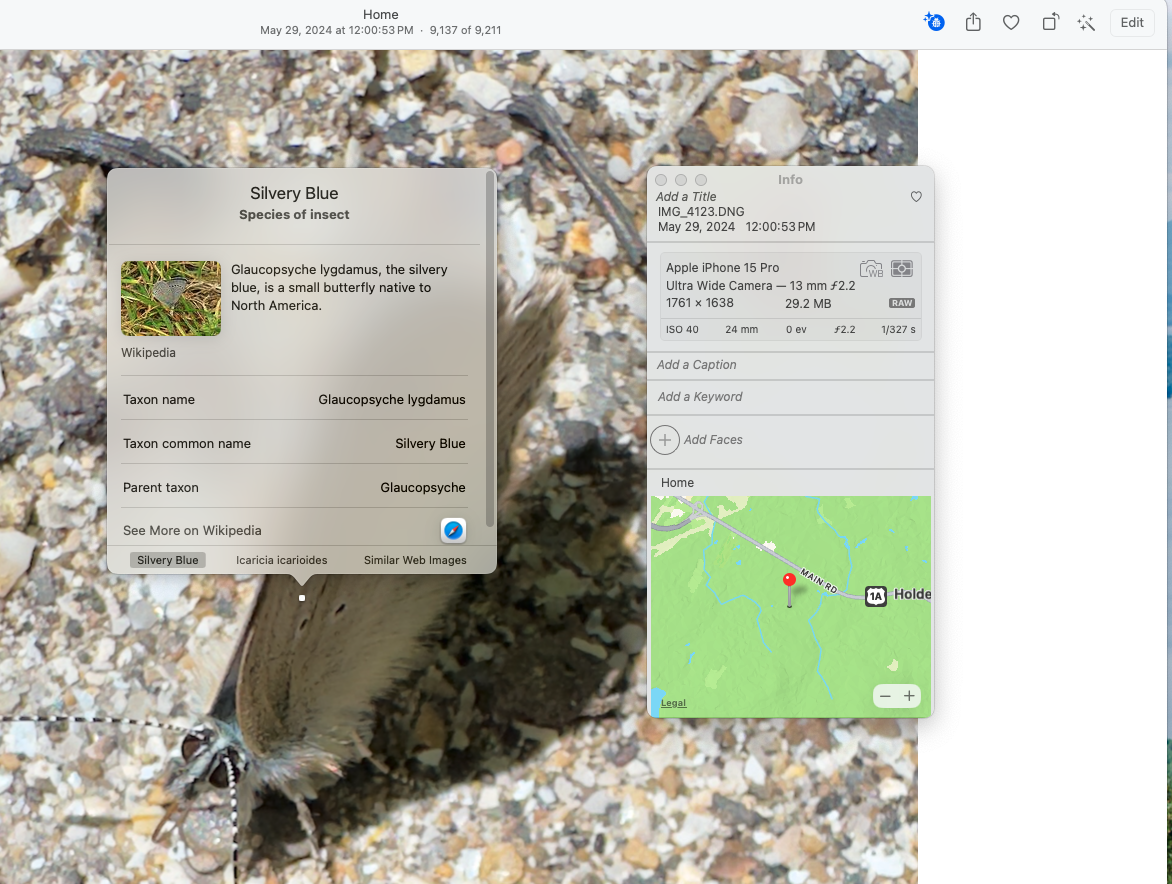
Task: Toggle favorite heart in the Info window
Action: coord(916,197)
